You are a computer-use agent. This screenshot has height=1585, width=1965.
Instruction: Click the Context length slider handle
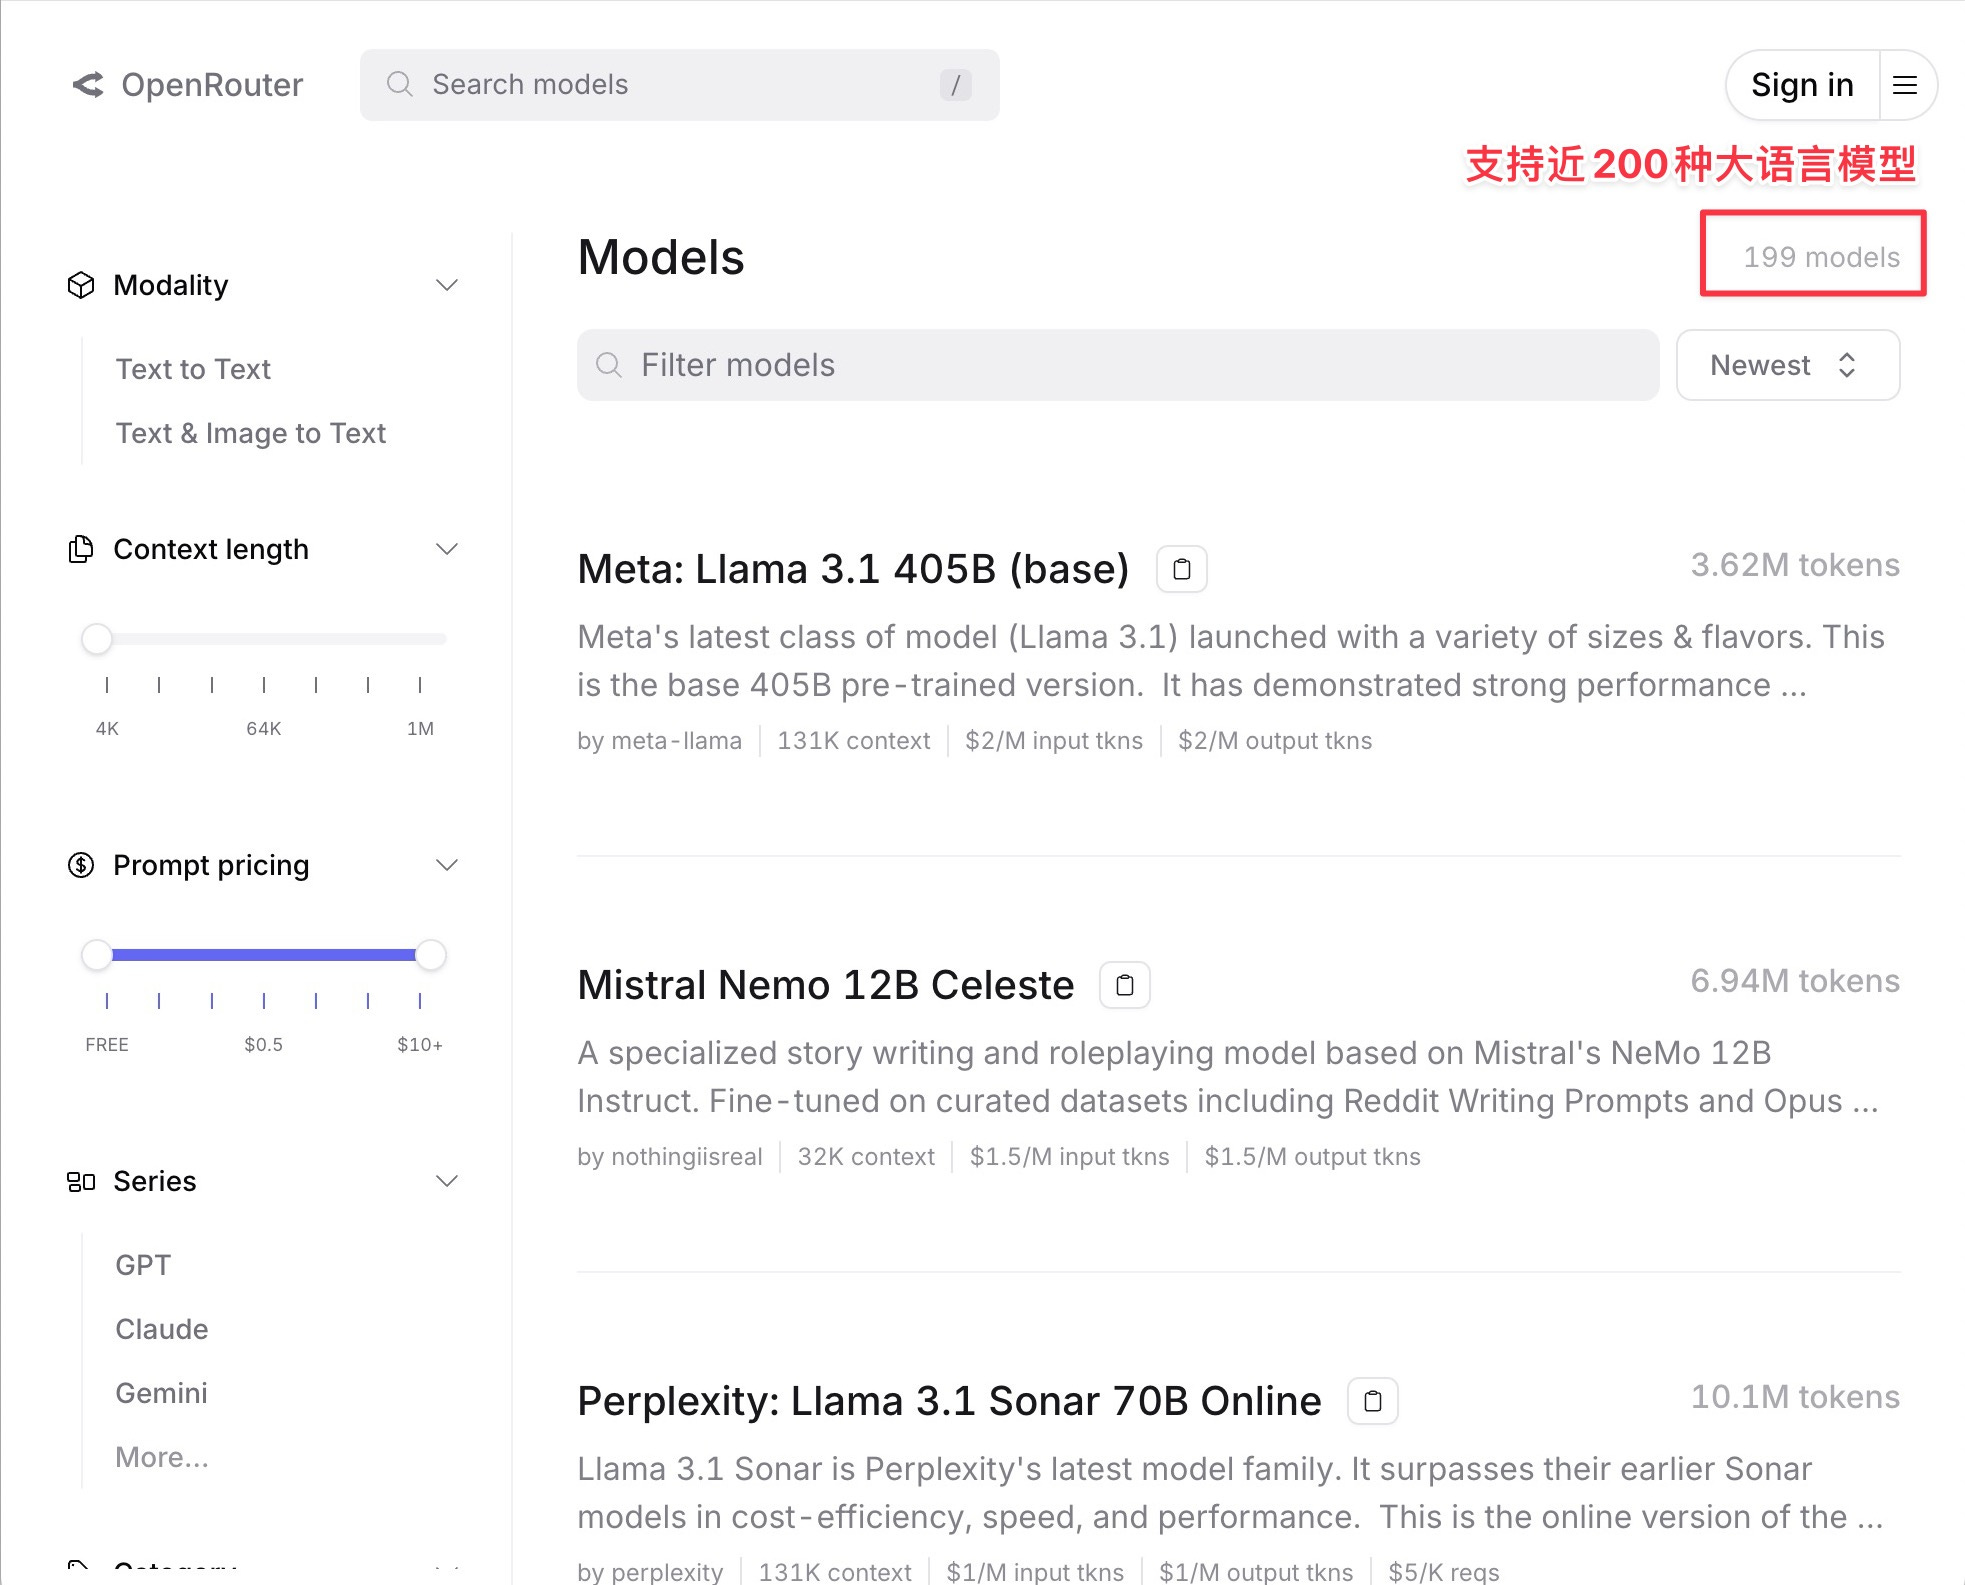point(97,639)
